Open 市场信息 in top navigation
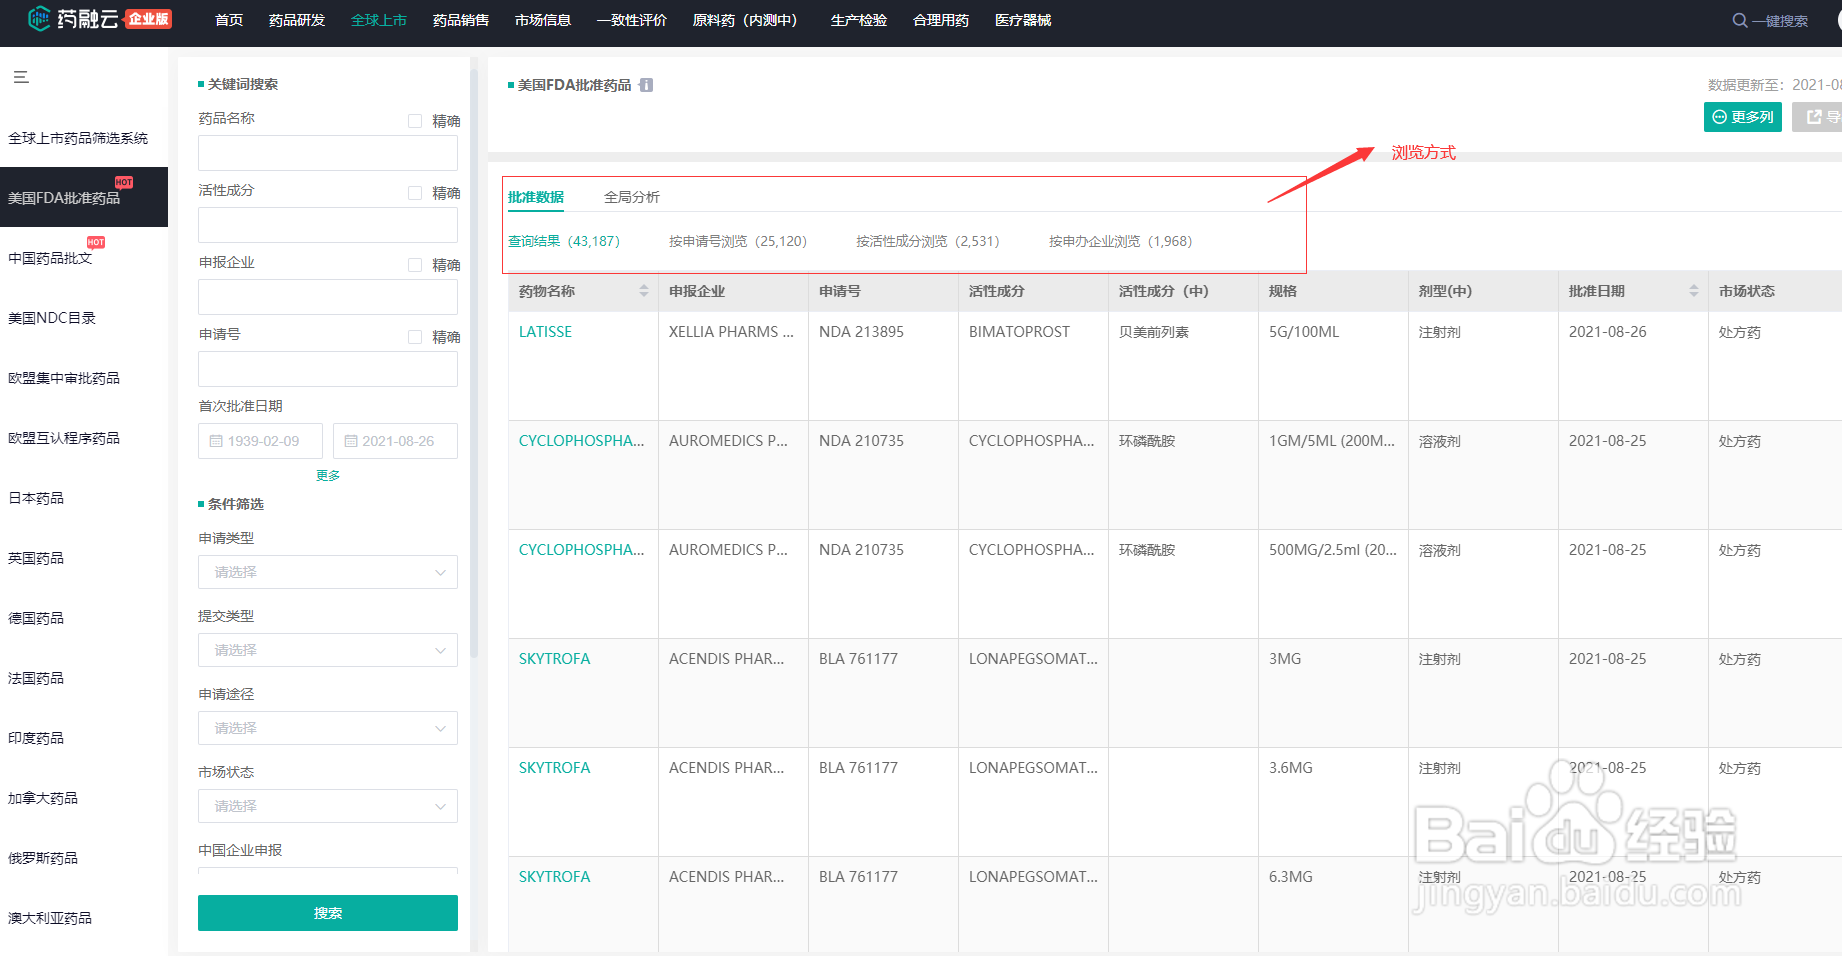This screenshot has height=956, width=1842. (x=543, y=20)
